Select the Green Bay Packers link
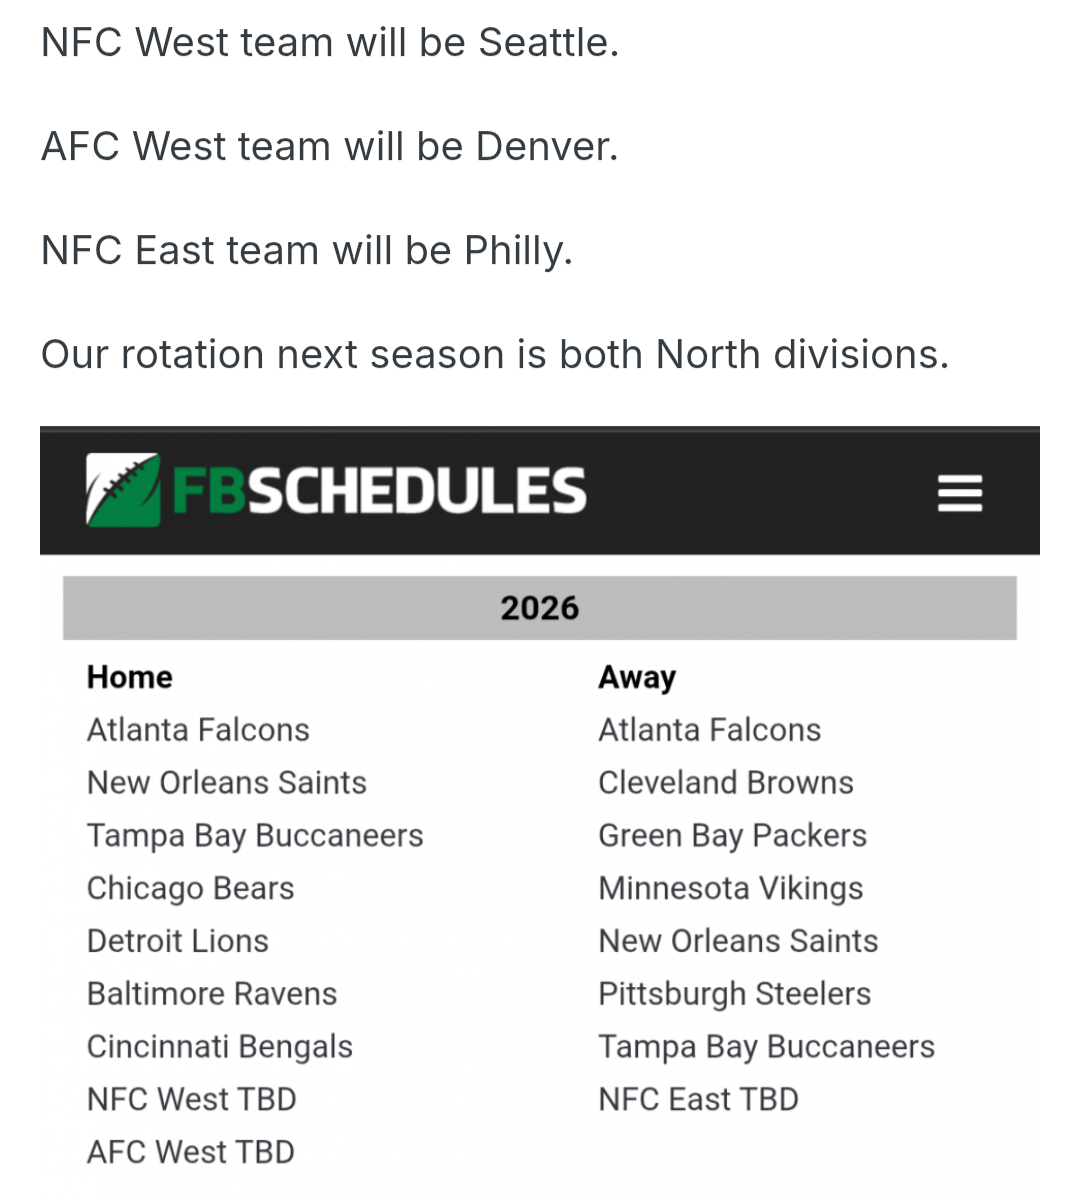The image size is (1080, 1200). coord(732,836)
